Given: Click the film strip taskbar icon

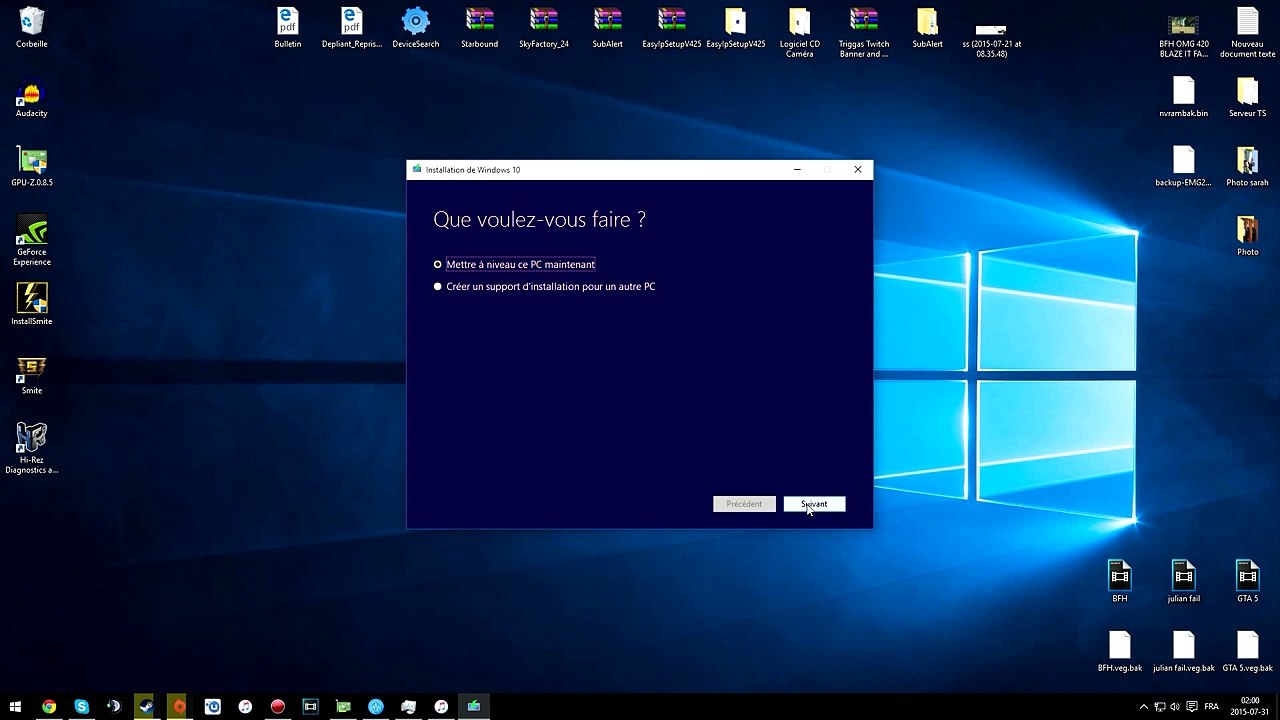Looking at the screenshot, I should tap(310, 706).
